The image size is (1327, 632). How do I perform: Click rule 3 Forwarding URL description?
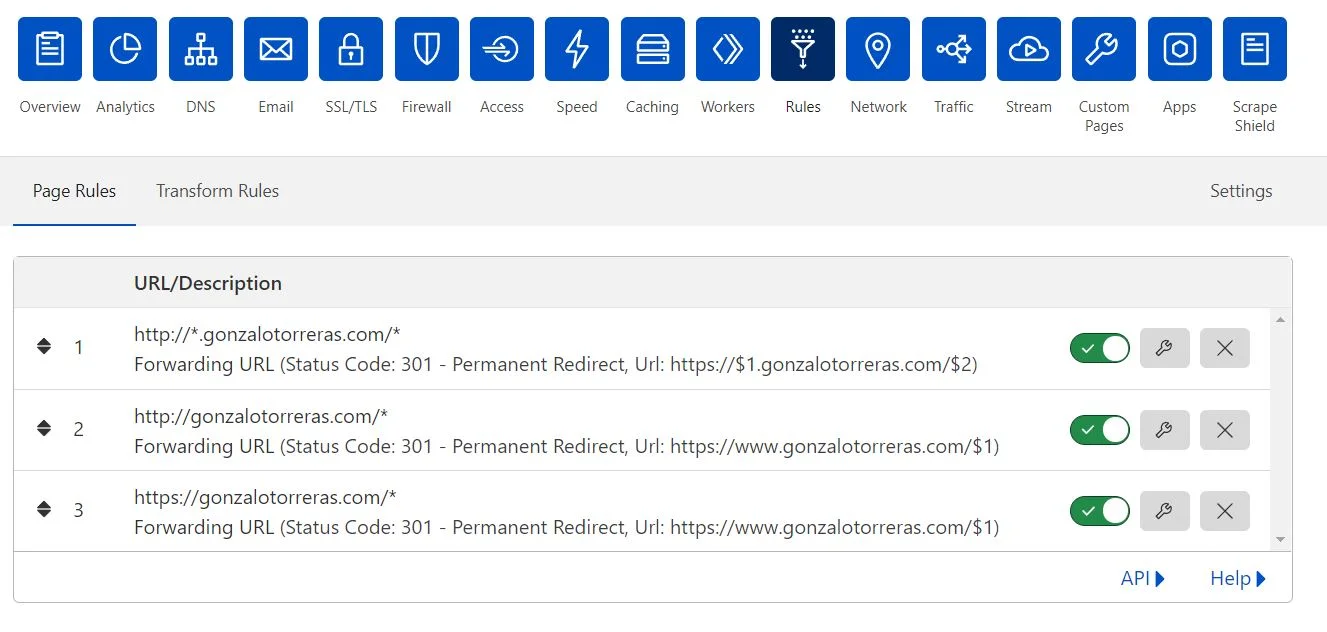[567, 527]
